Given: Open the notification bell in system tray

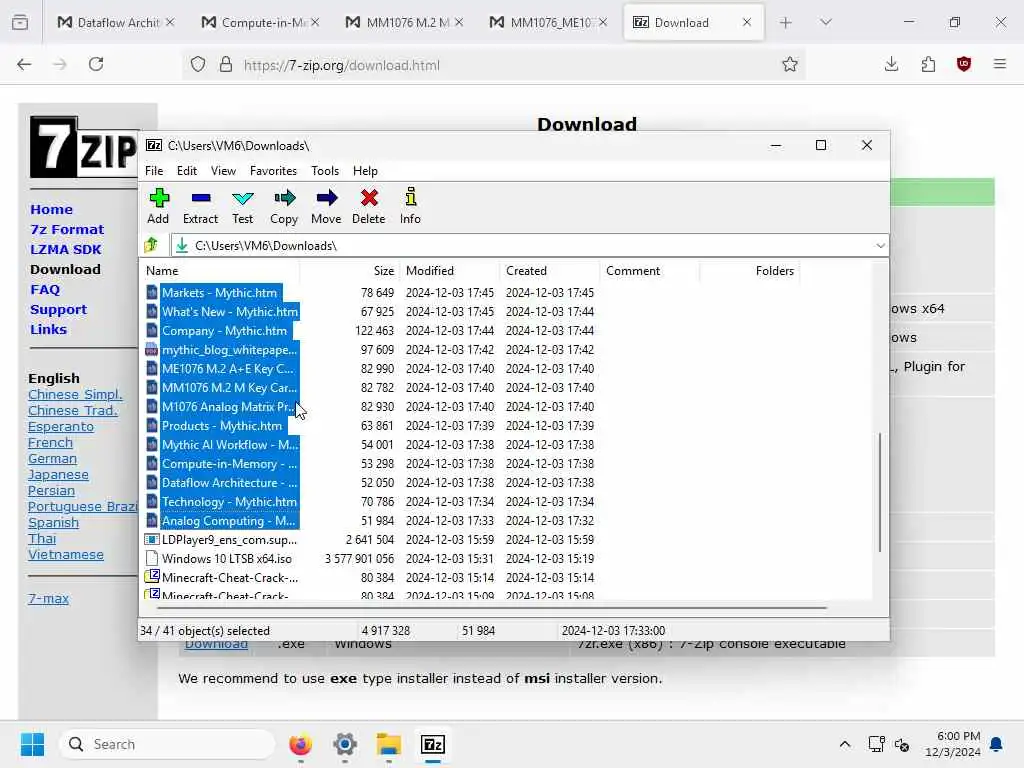Looking at the screenshot, I should [997, 744].
